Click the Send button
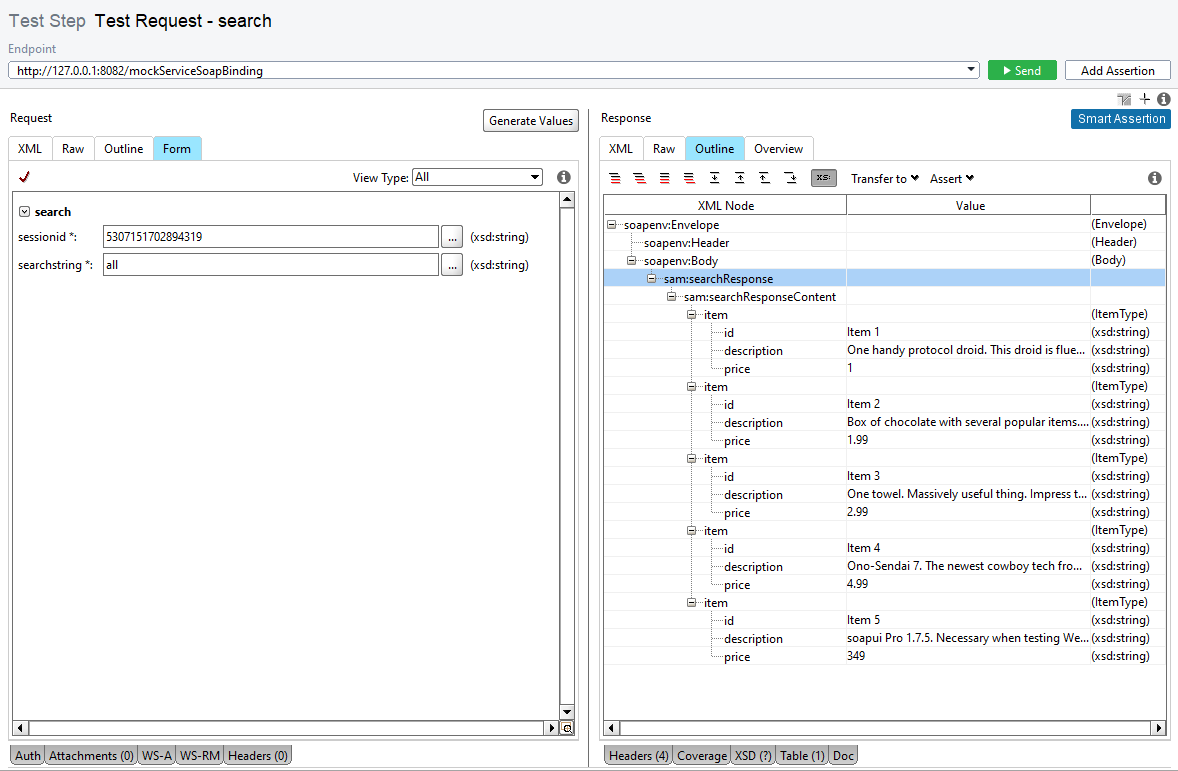Image resolution: width=1178 pixels, height=771 pixels. click(1022, 70)
